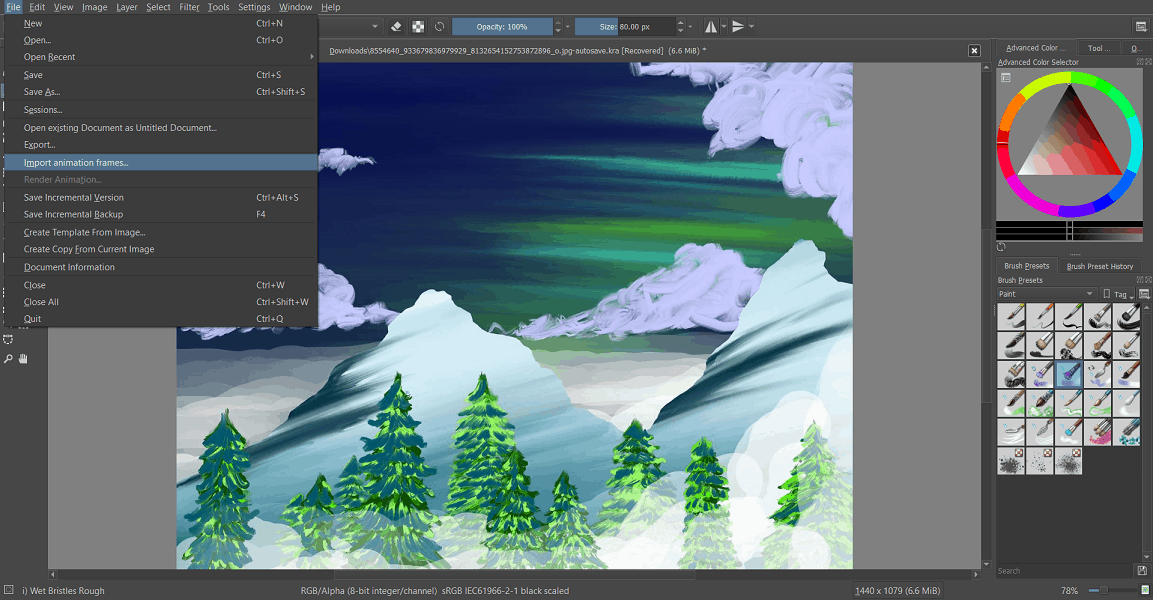Viewport: 1153px width, 600px height.
Task: Open vertical mirror options dropdown
Action: point(751,26)
